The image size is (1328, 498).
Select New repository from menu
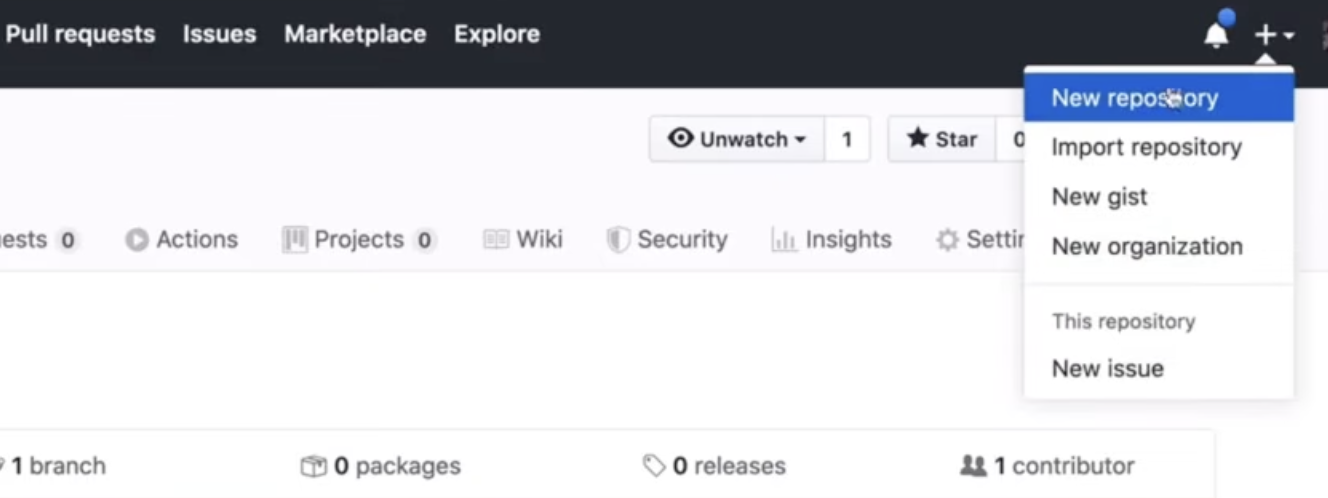pyautogui.click(x=1134, y=98)
